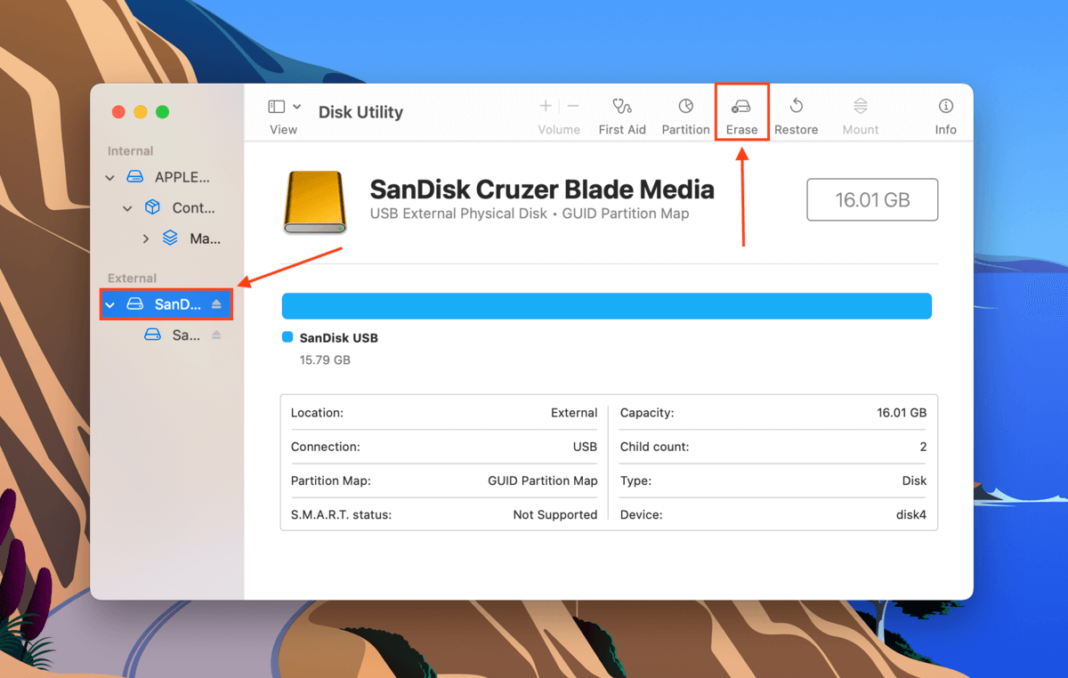The image size is (1068, 678).
Task: Open the View options dropdown
Action: [283, 108]
